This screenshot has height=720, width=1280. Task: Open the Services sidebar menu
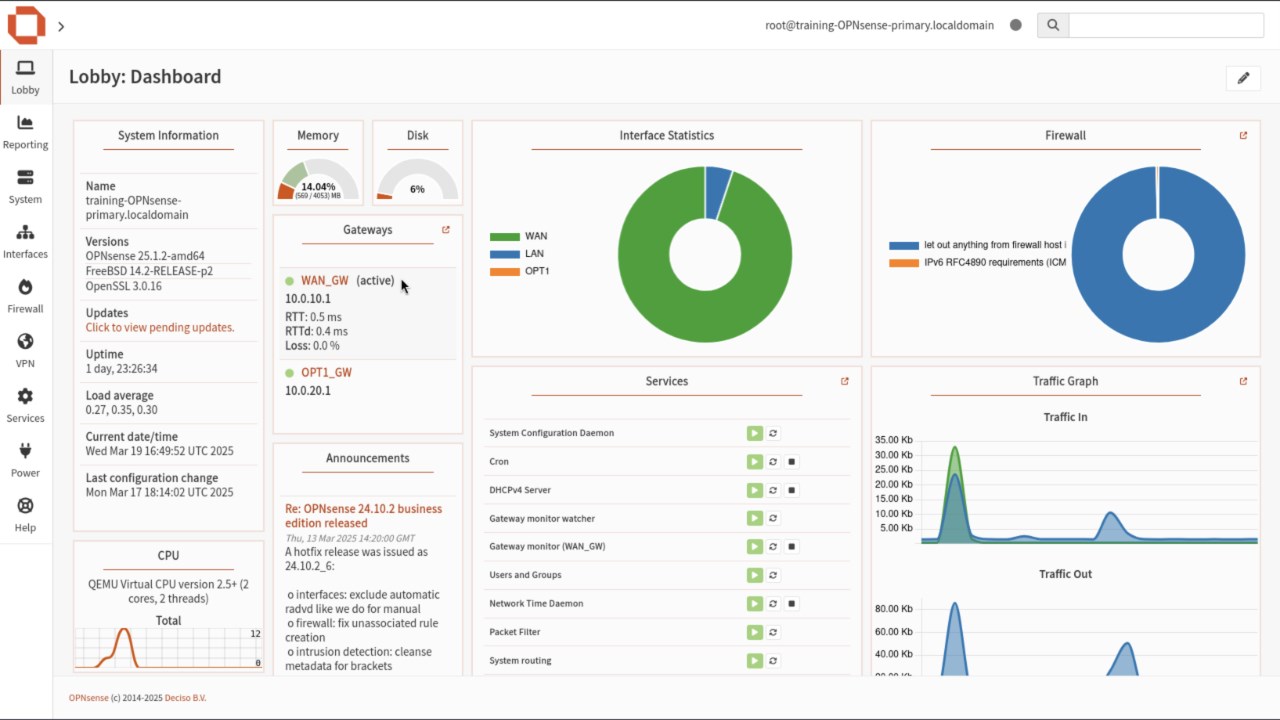pyautogui.click(x=26, y=405)
